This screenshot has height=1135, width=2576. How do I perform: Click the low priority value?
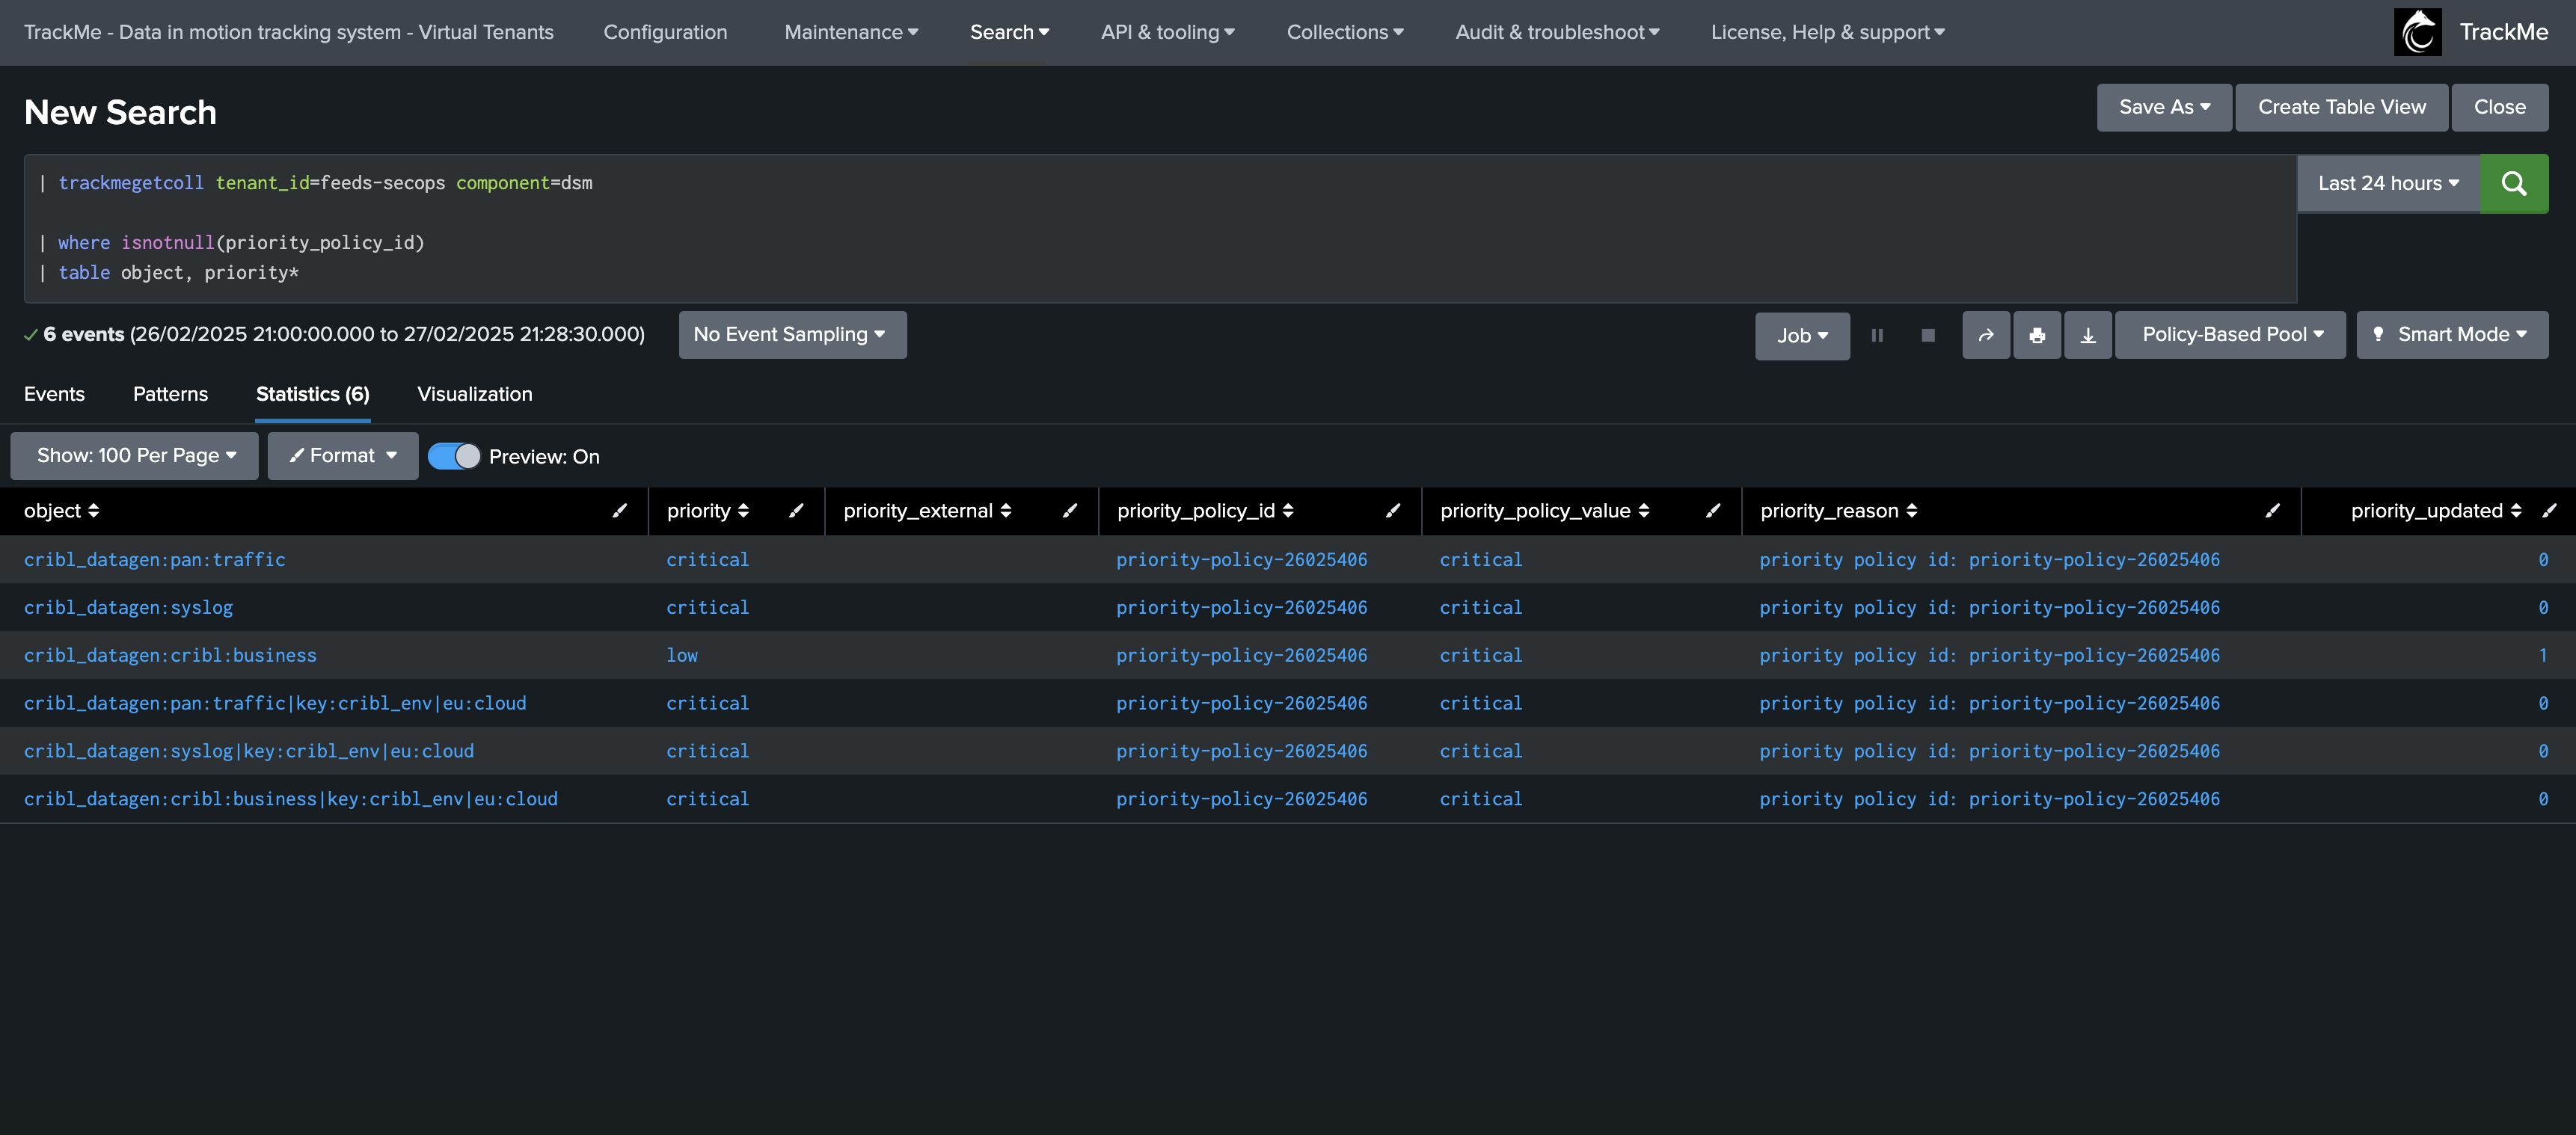coord(682,656)
